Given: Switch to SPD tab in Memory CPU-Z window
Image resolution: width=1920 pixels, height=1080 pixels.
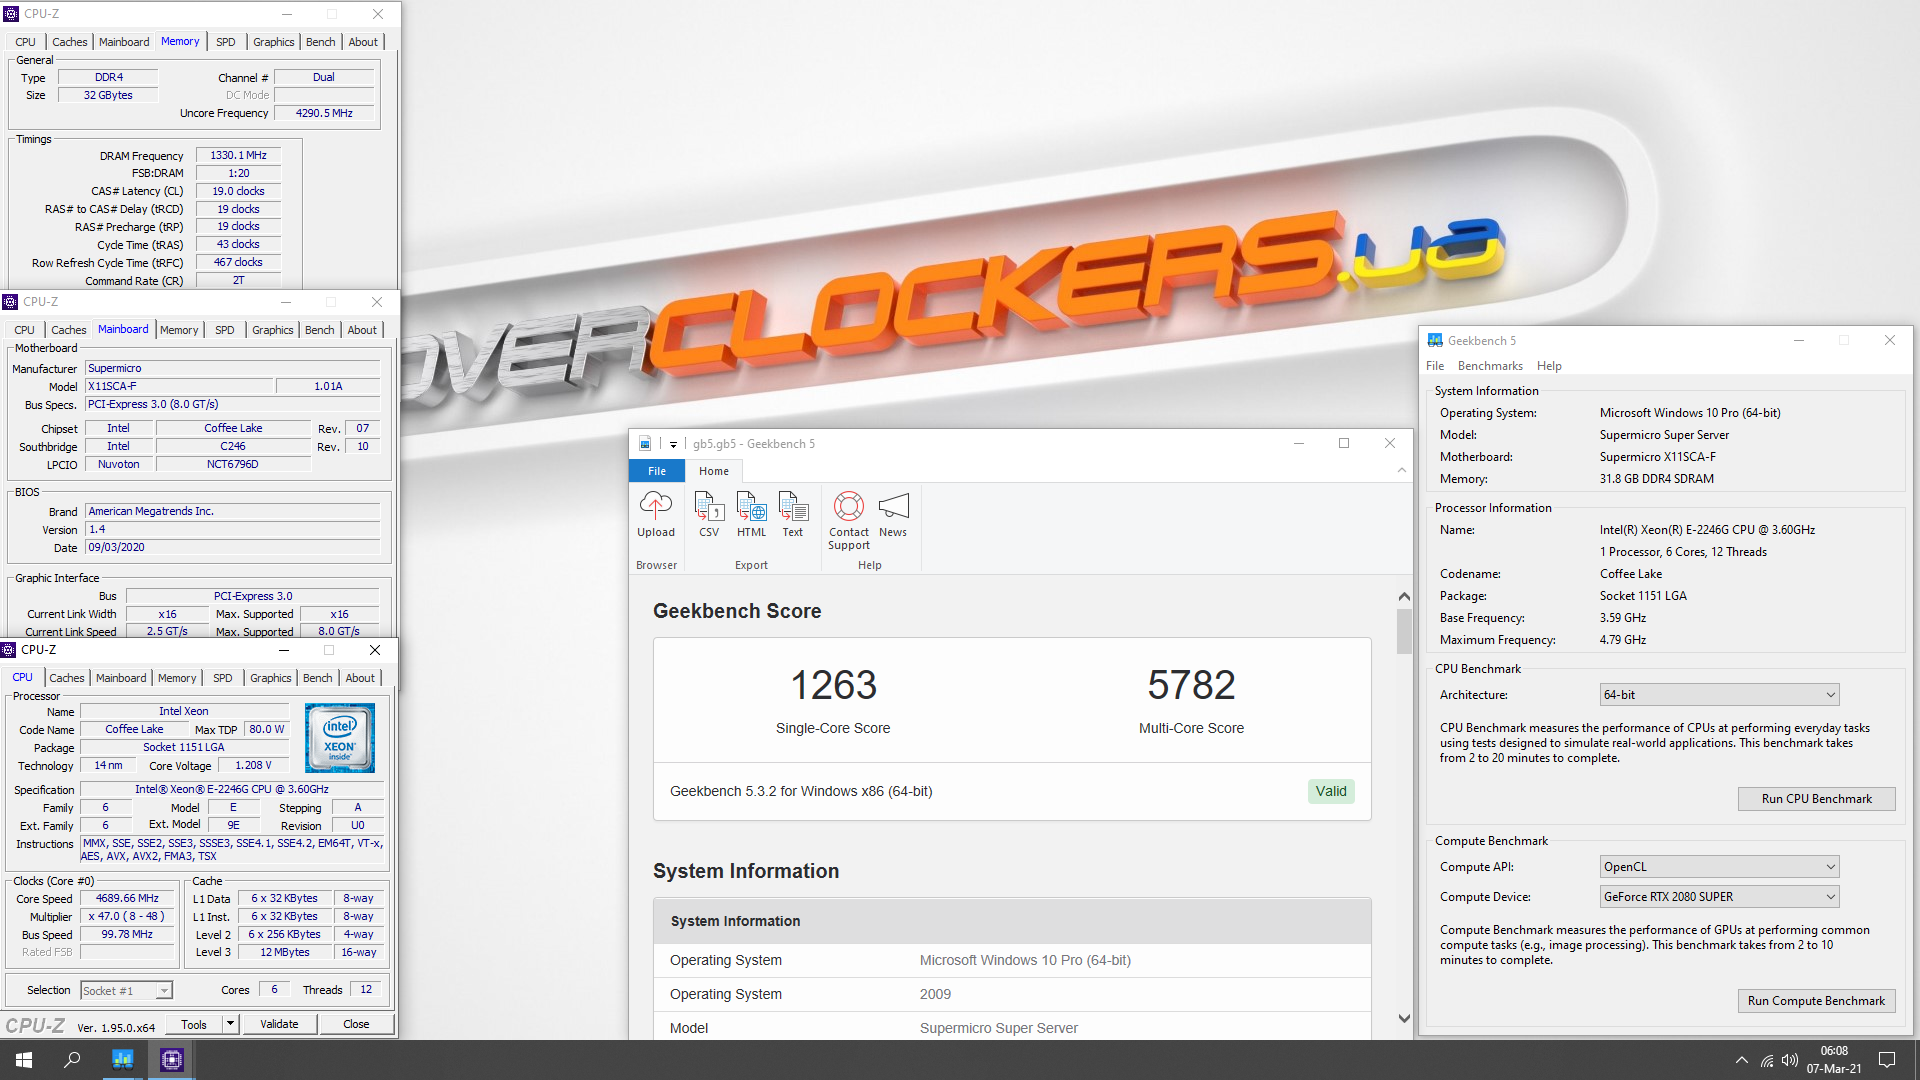Looking at the screenshot, I should point(226,42).
